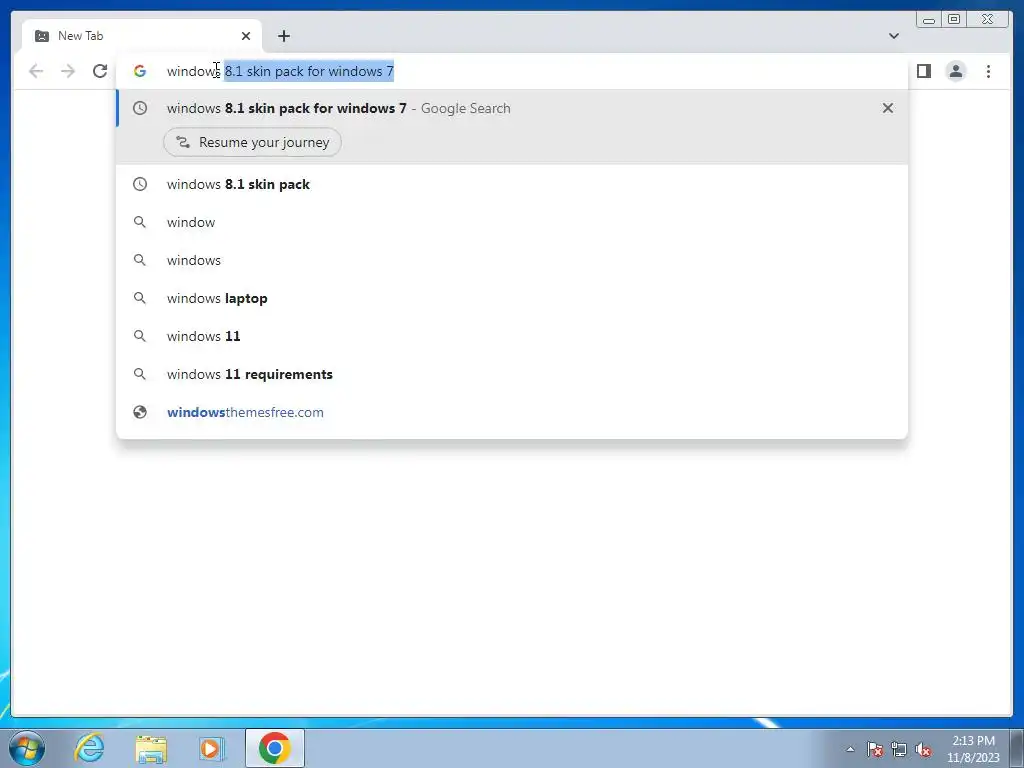Choose the 'windows laptop' suggestion
The image size is (1024, 768).
pos(512,298)
